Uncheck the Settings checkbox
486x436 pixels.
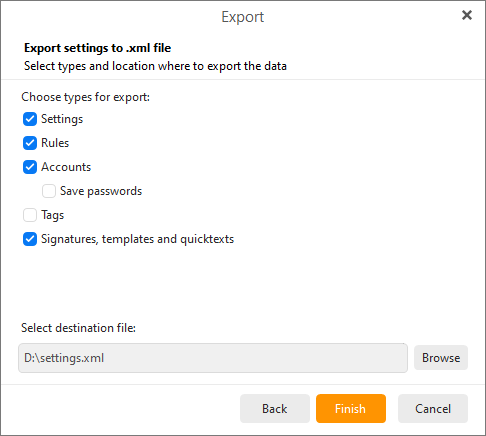pos(30,119)
